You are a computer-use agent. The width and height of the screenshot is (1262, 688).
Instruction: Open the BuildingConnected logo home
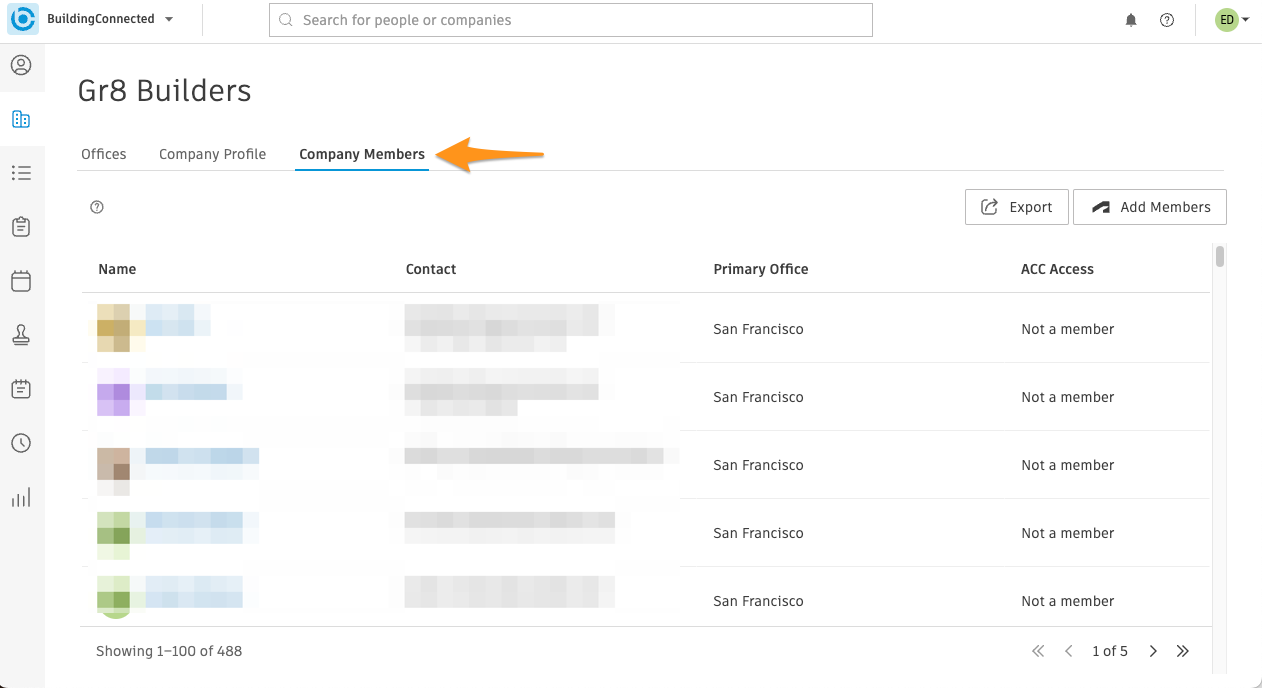[24, 20]
